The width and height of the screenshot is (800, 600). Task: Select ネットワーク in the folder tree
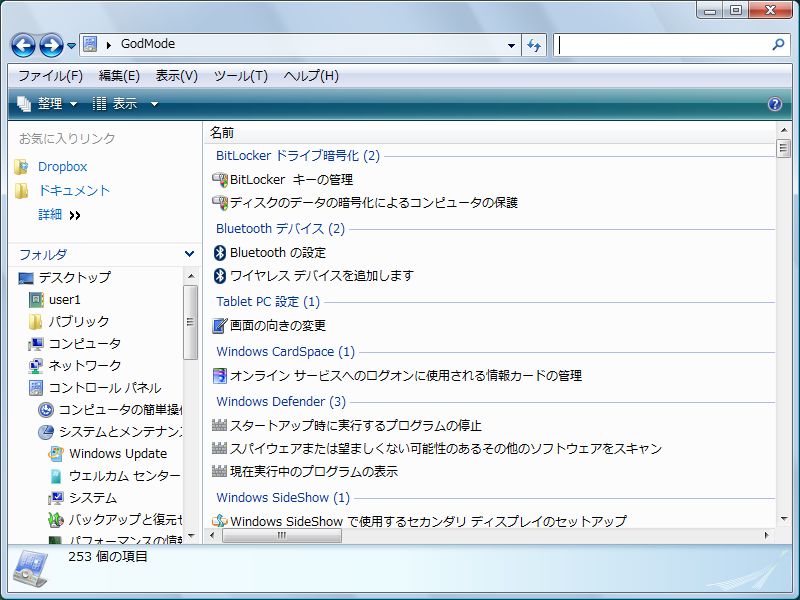coord(84,366)
